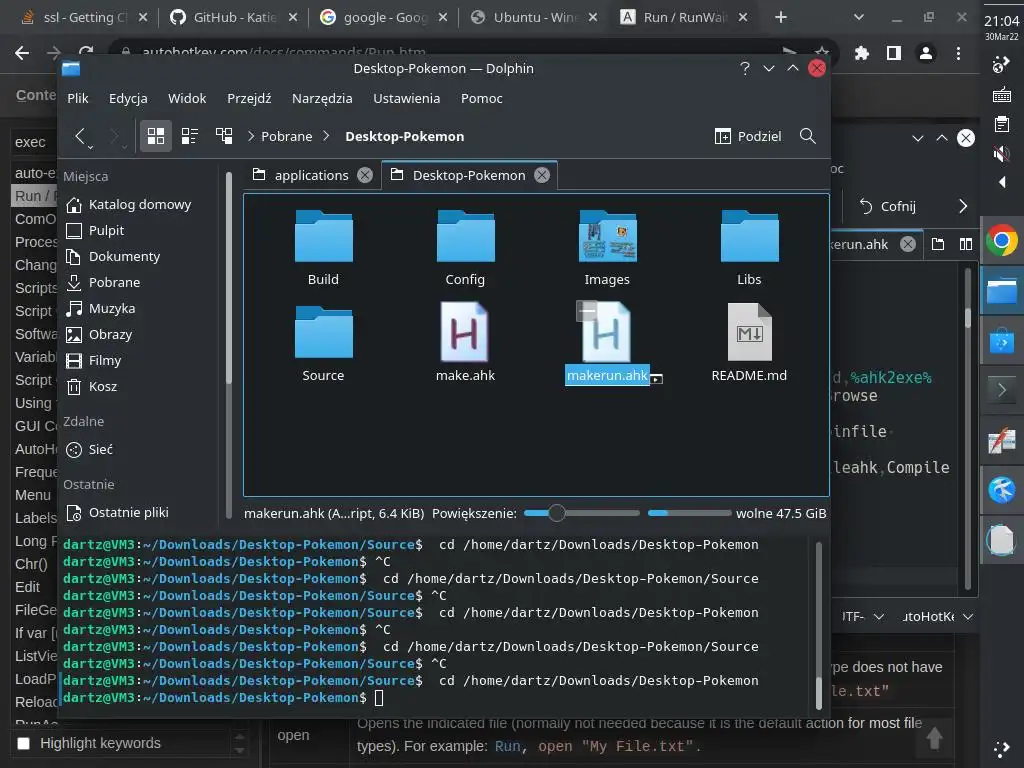The width and height of the screenshot is (1024, 768).
Task: Click Cofnij undo in editor window
Action: 888,206
